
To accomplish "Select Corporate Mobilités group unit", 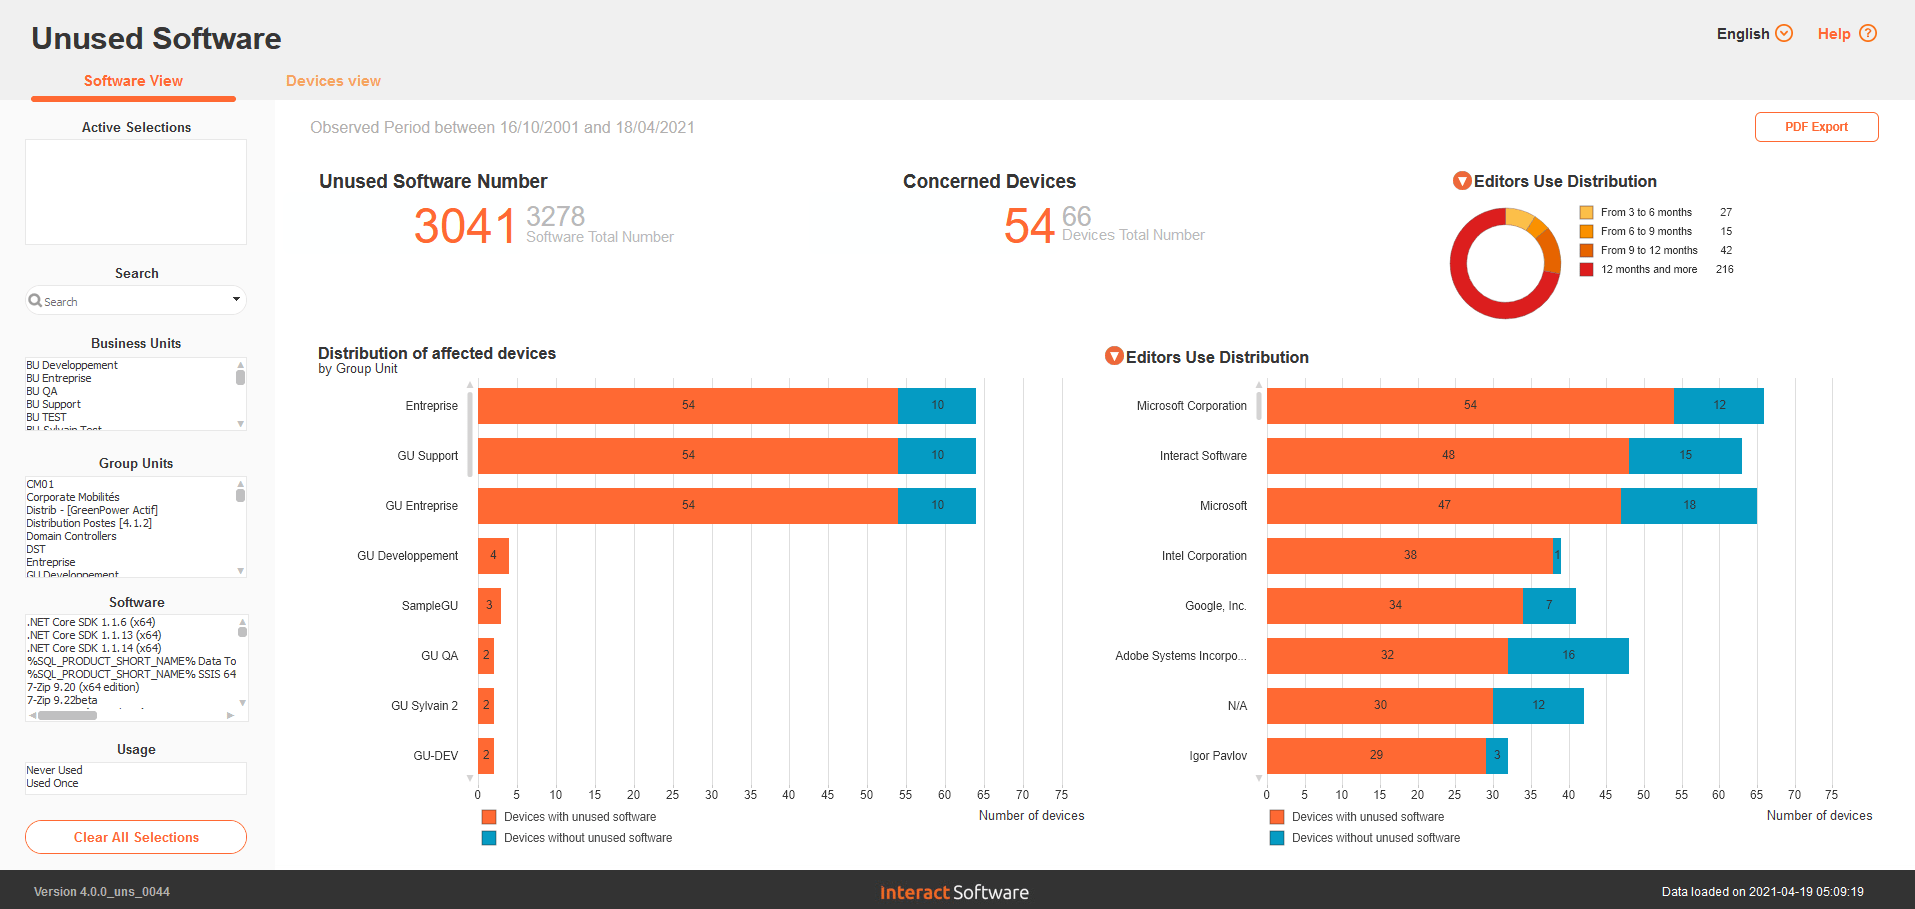I will pos(73,497).
